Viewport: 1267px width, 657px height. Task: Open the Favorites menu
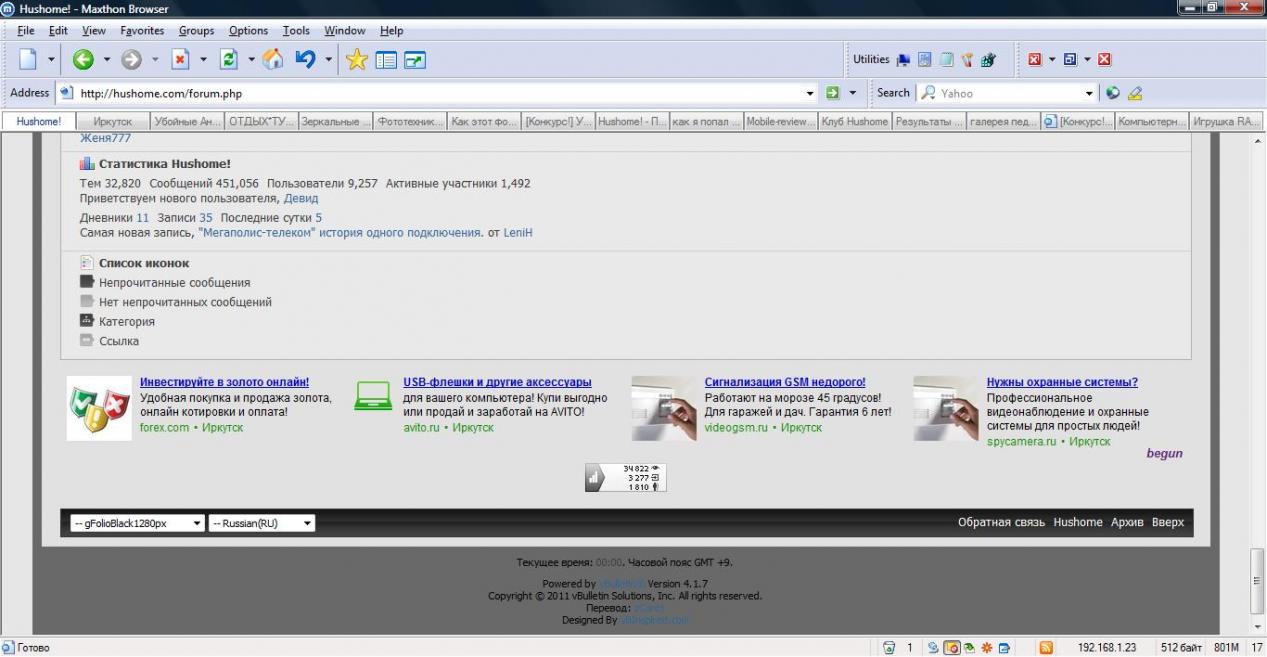click(x=142, y=31)
